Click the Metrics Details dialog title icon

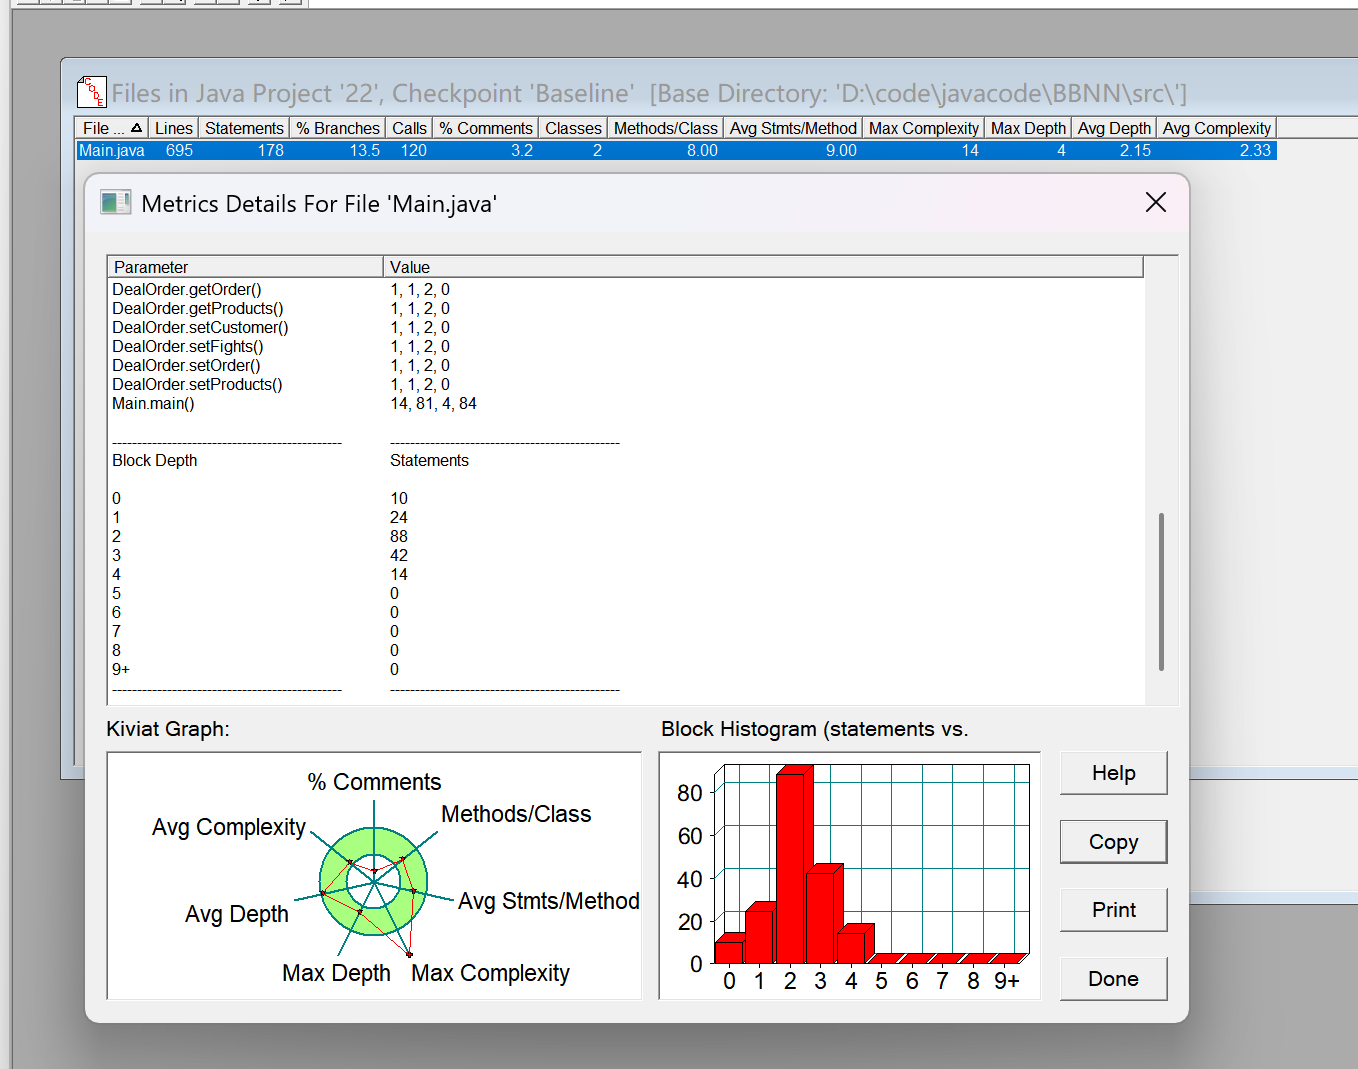(x=116, y=203)
